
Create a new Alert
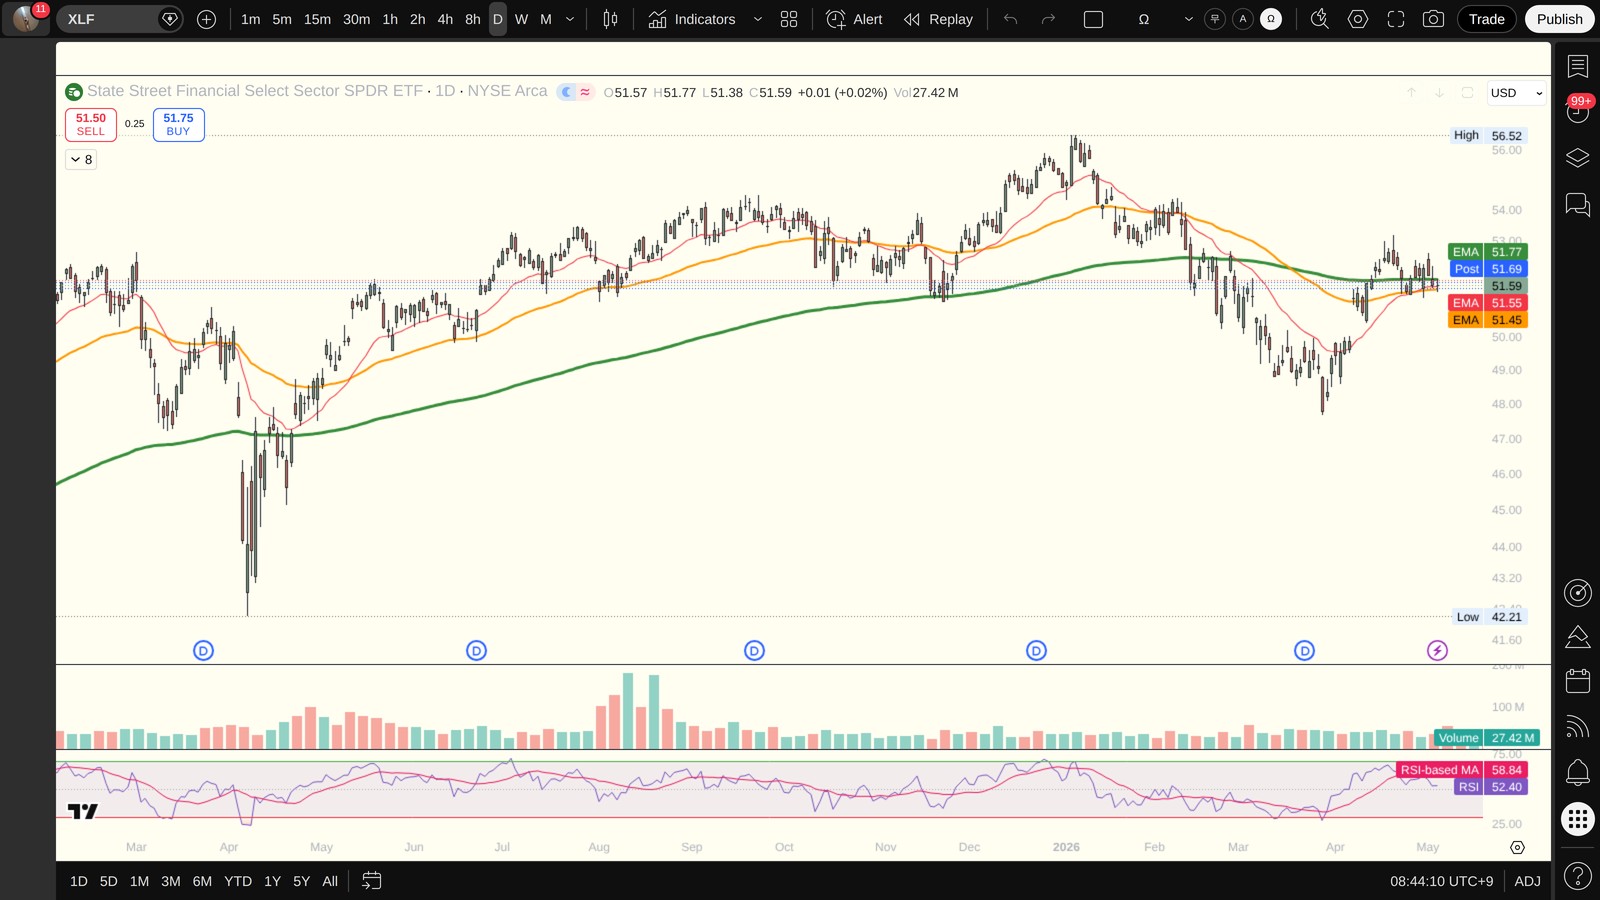855,19
